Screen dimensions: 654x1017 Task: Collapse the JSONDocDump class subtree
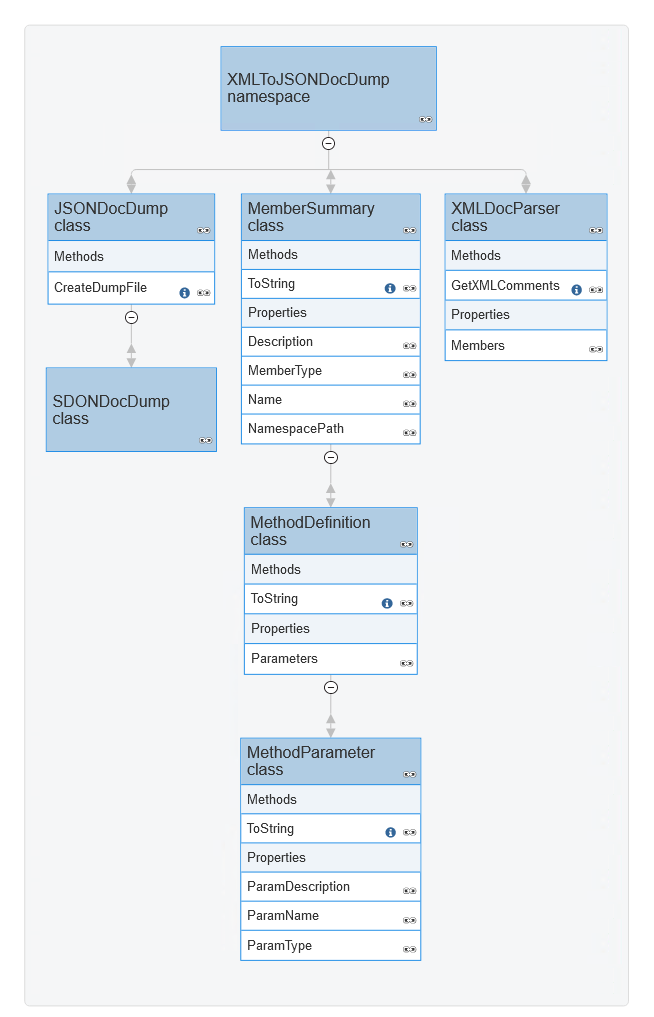(131, 317)
